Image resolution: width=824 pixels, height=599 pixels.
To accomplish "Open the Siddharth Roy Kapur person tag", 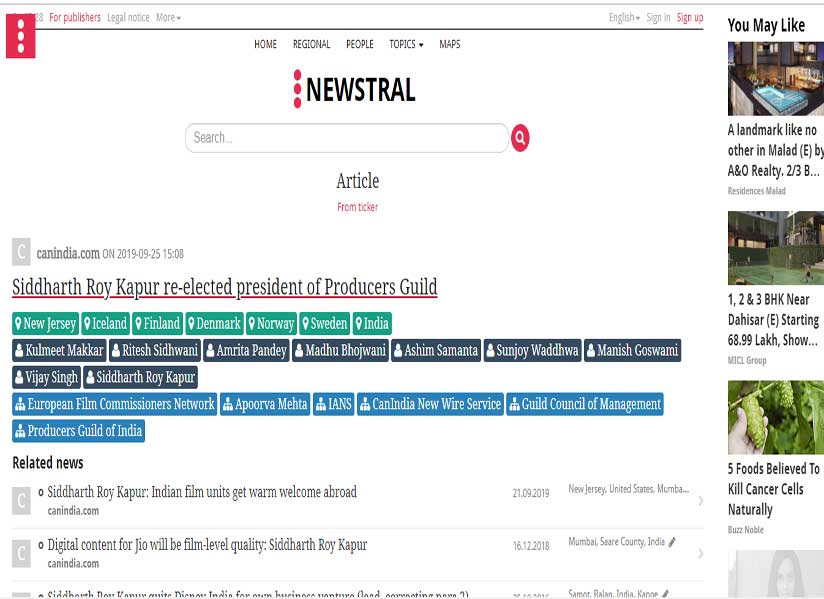I will pos(140,377).
